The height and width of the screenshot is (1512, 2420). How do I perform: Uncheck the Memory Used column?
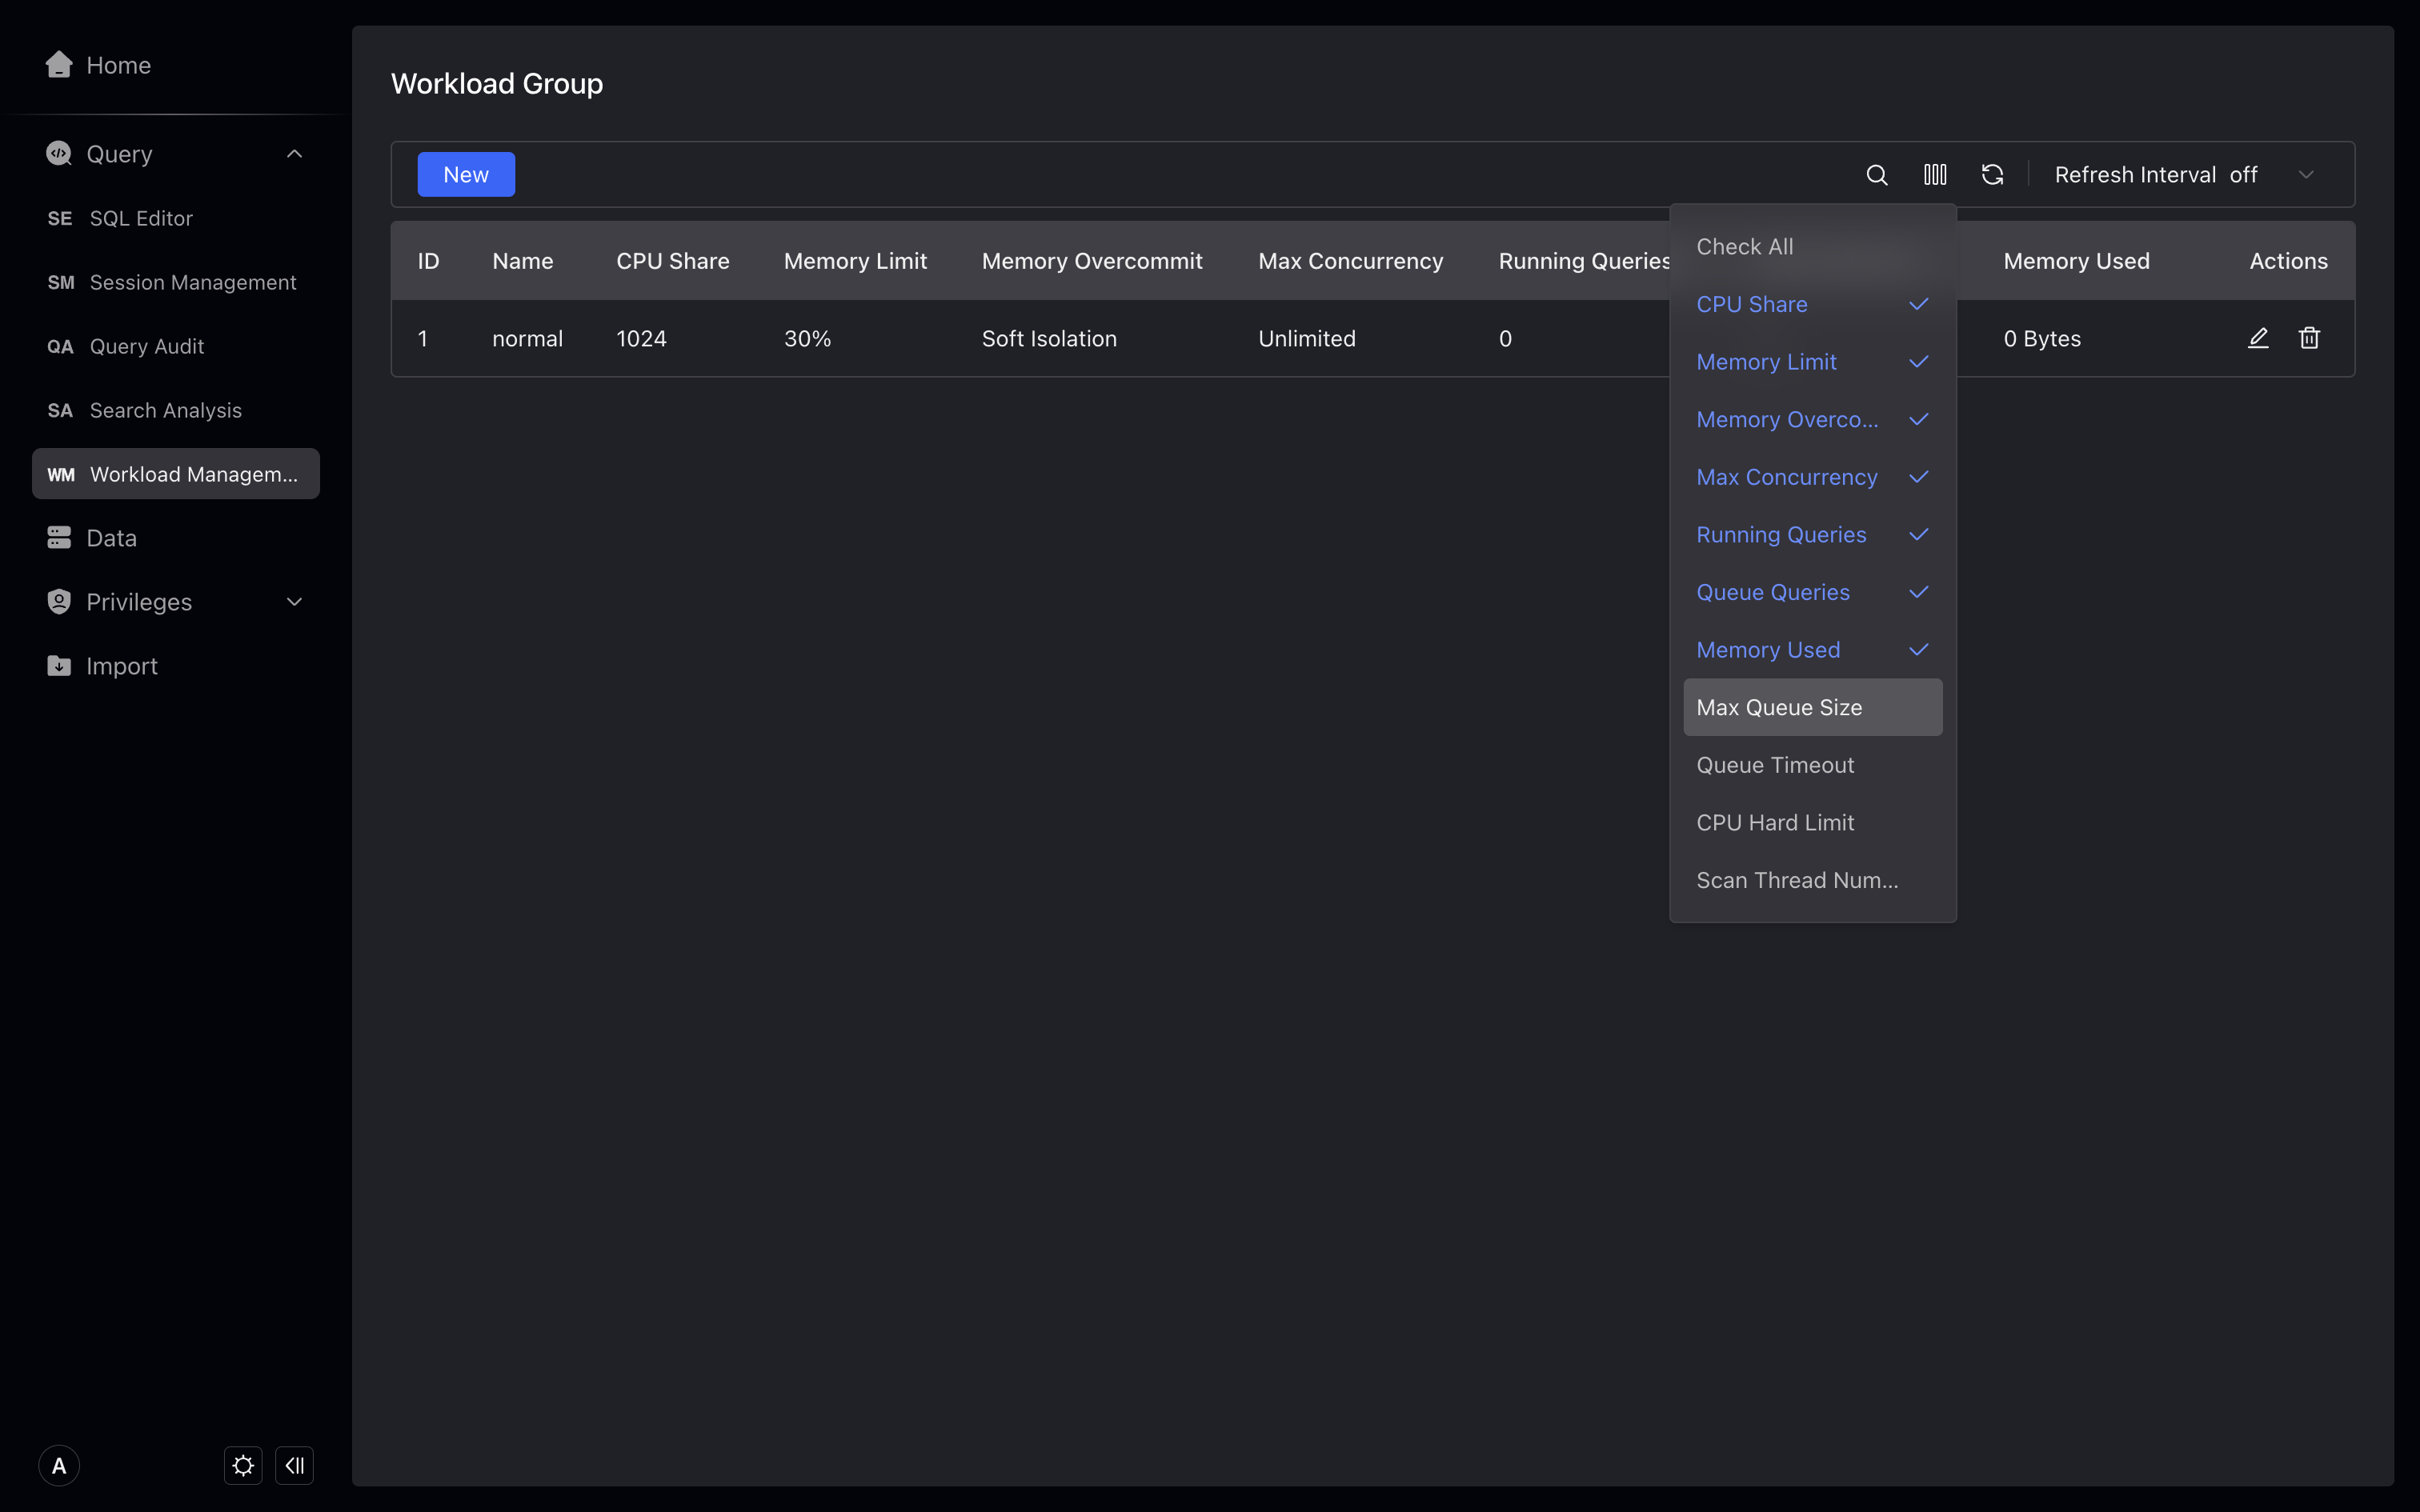click(1813, 650)
